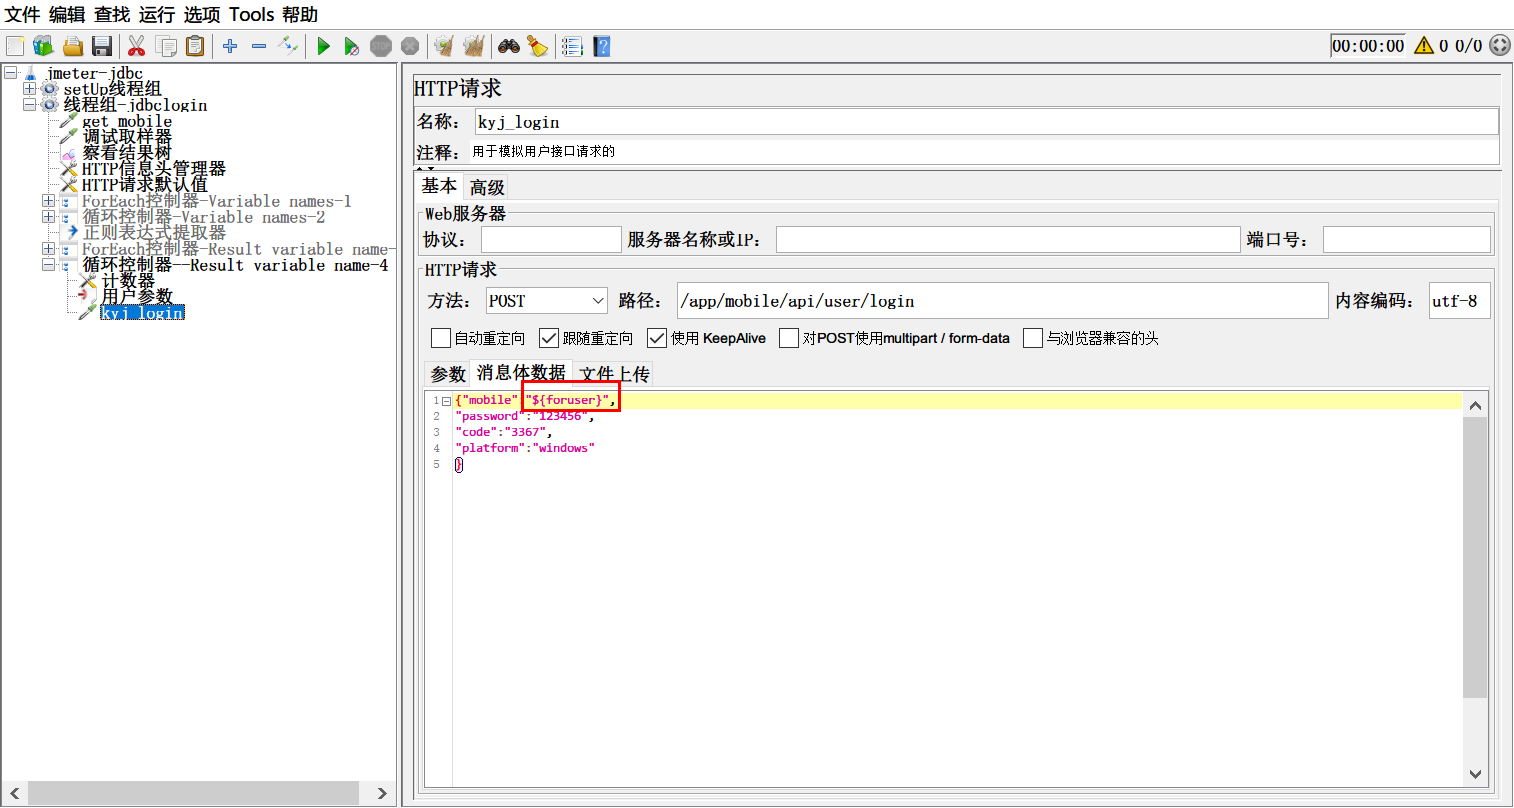The image size is (1514, 808).
Task: Click Start no pauses toolbar icon
Action: 351,46
